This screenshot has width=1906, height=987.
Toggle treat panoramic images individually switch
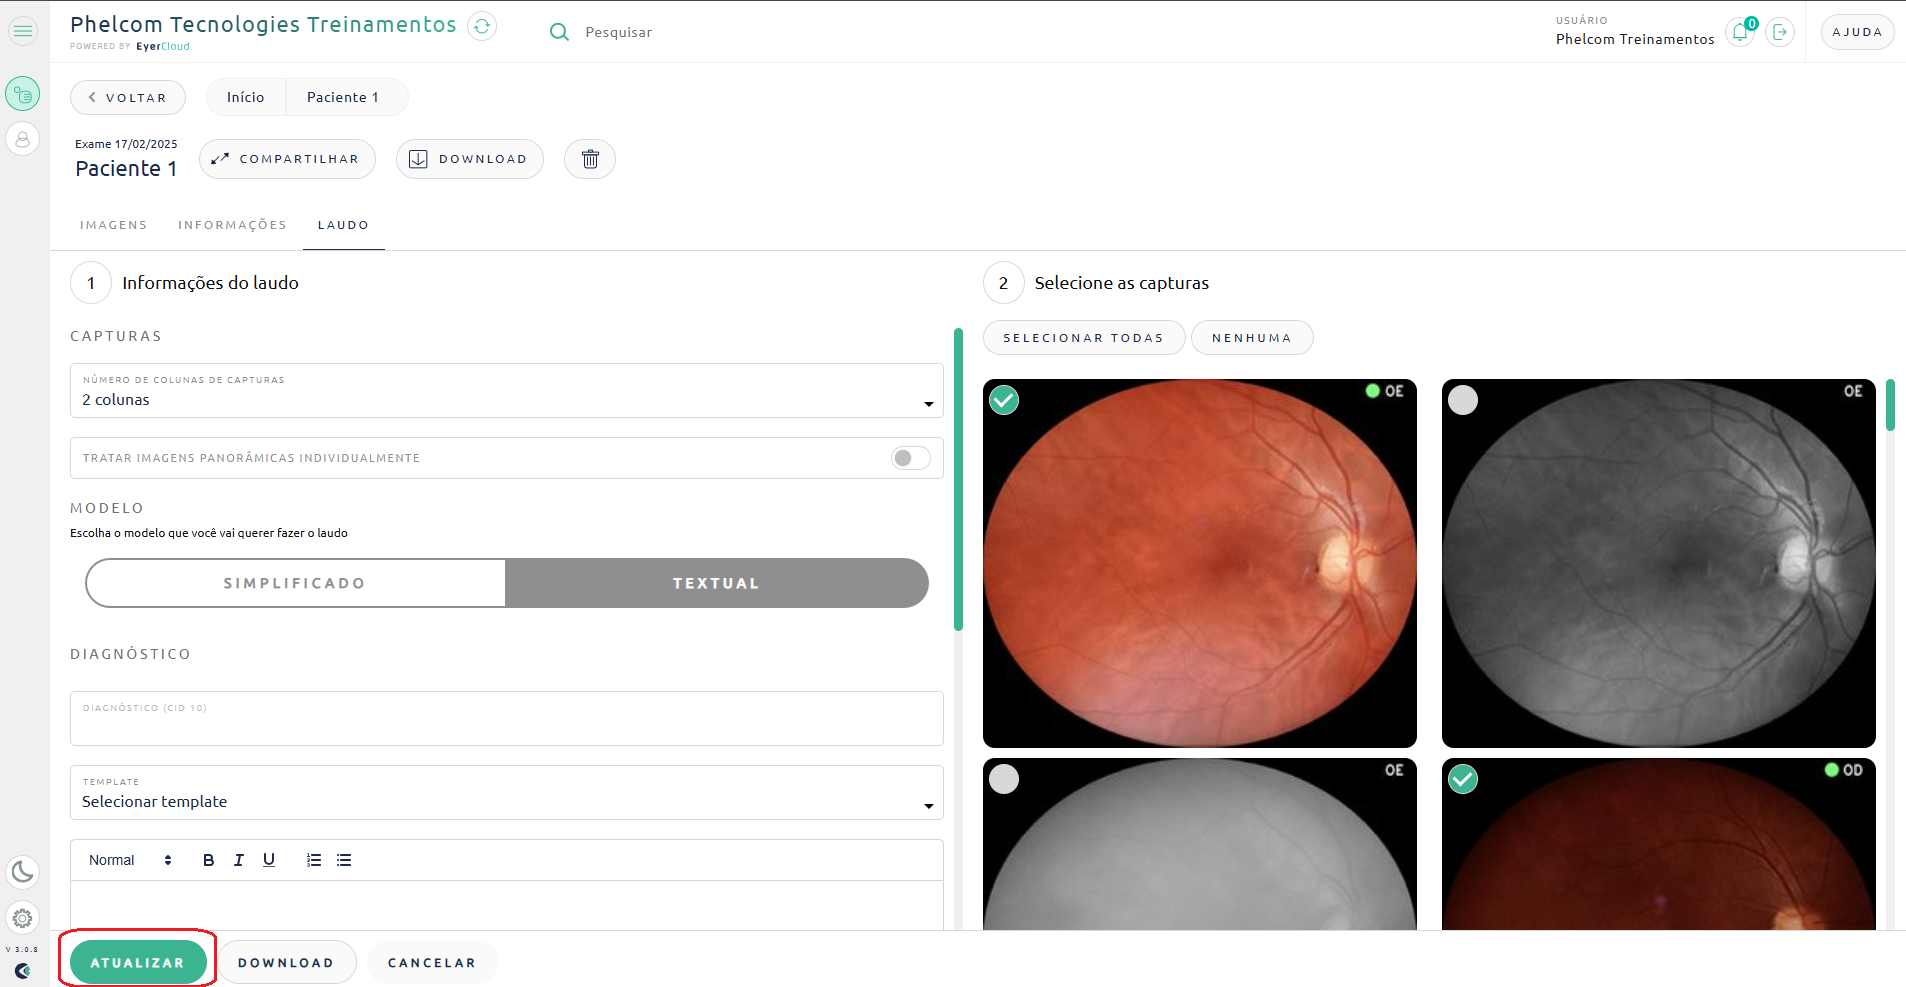click(x=910, y=458)
